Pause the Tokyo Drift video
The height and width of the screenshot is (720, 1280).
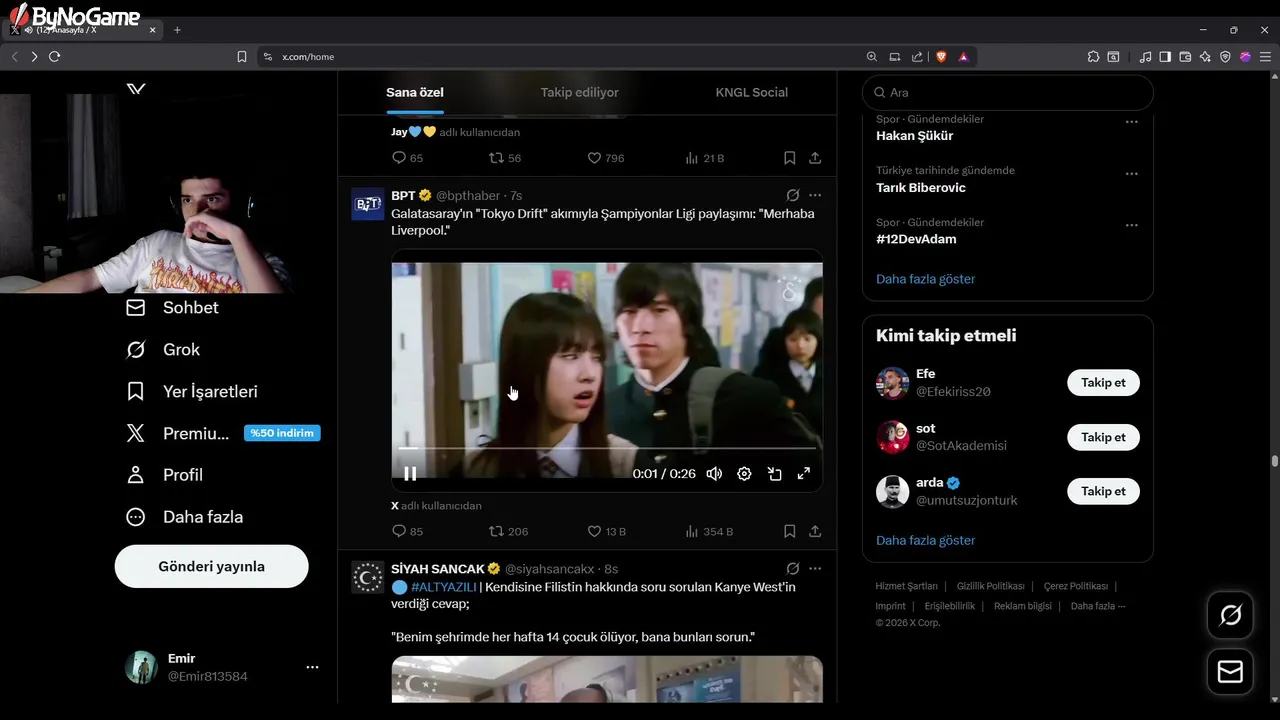point(410,474)
